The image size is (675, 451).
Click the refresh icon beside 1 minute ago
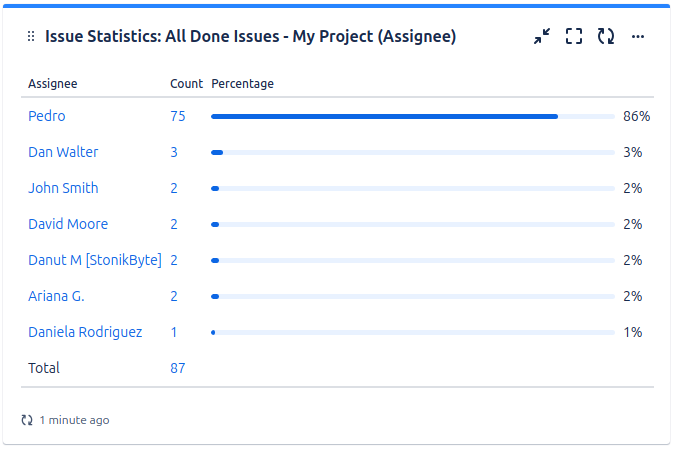pos(27,420)
